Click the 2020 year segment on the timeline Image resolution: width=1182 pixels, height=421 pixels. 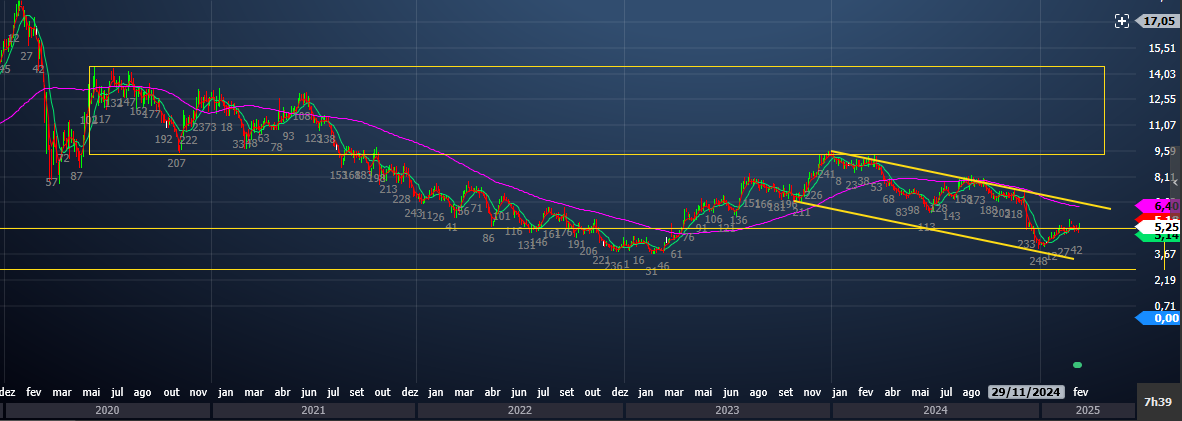pyautogui.click(x=106, y=410)
